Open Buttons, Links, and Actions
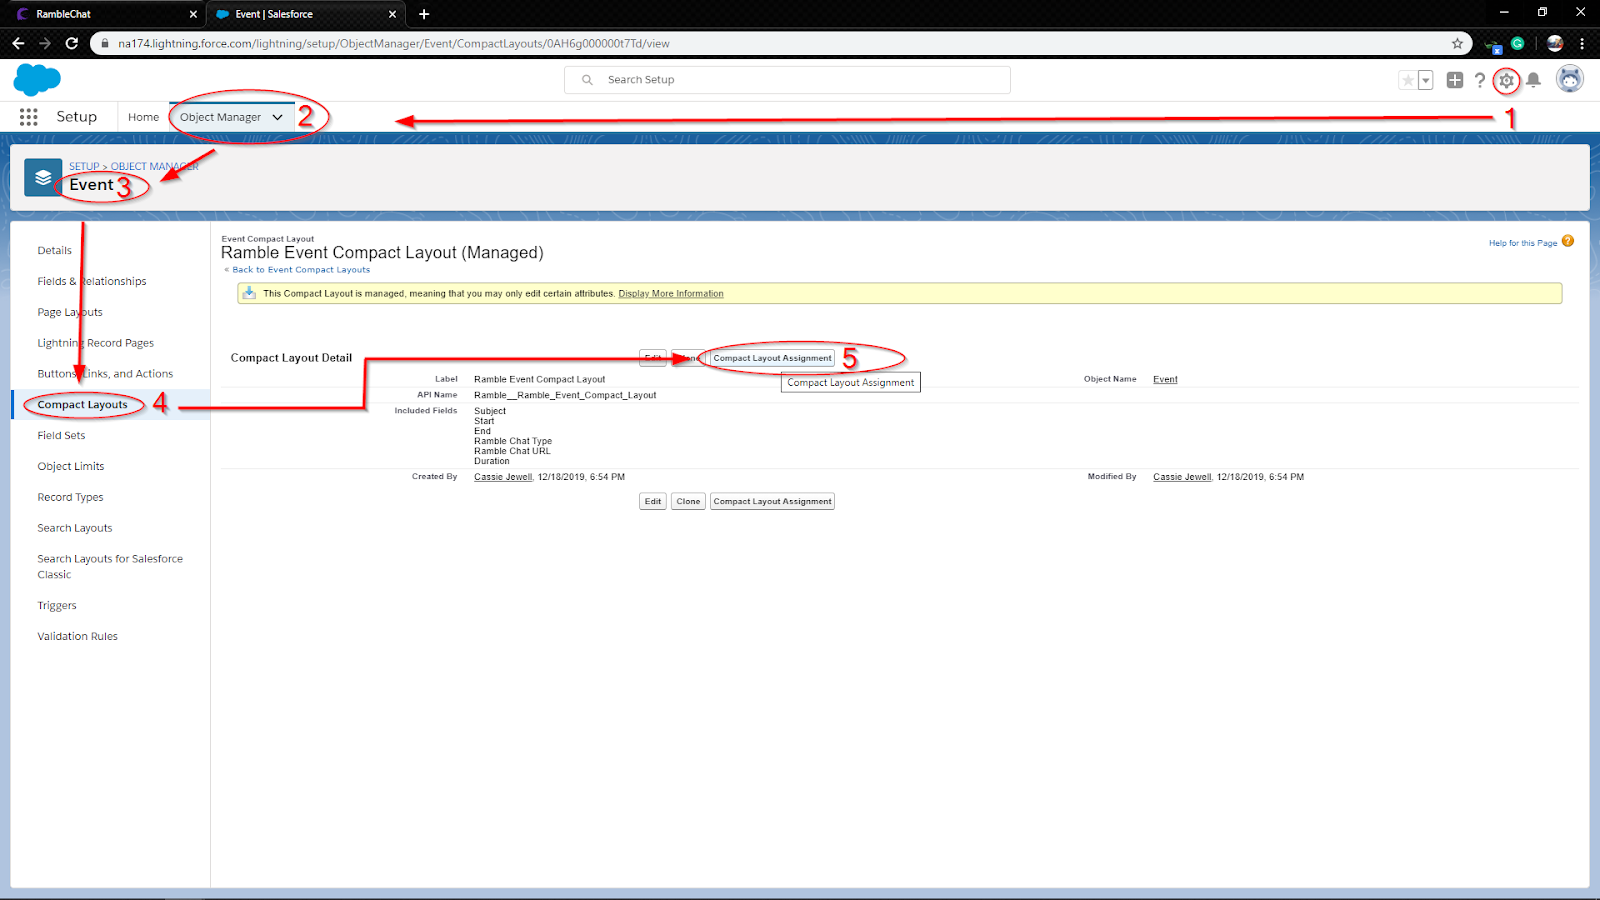Image resolution: width=1600 pixels, height=900 pixels. coord(105,374)
